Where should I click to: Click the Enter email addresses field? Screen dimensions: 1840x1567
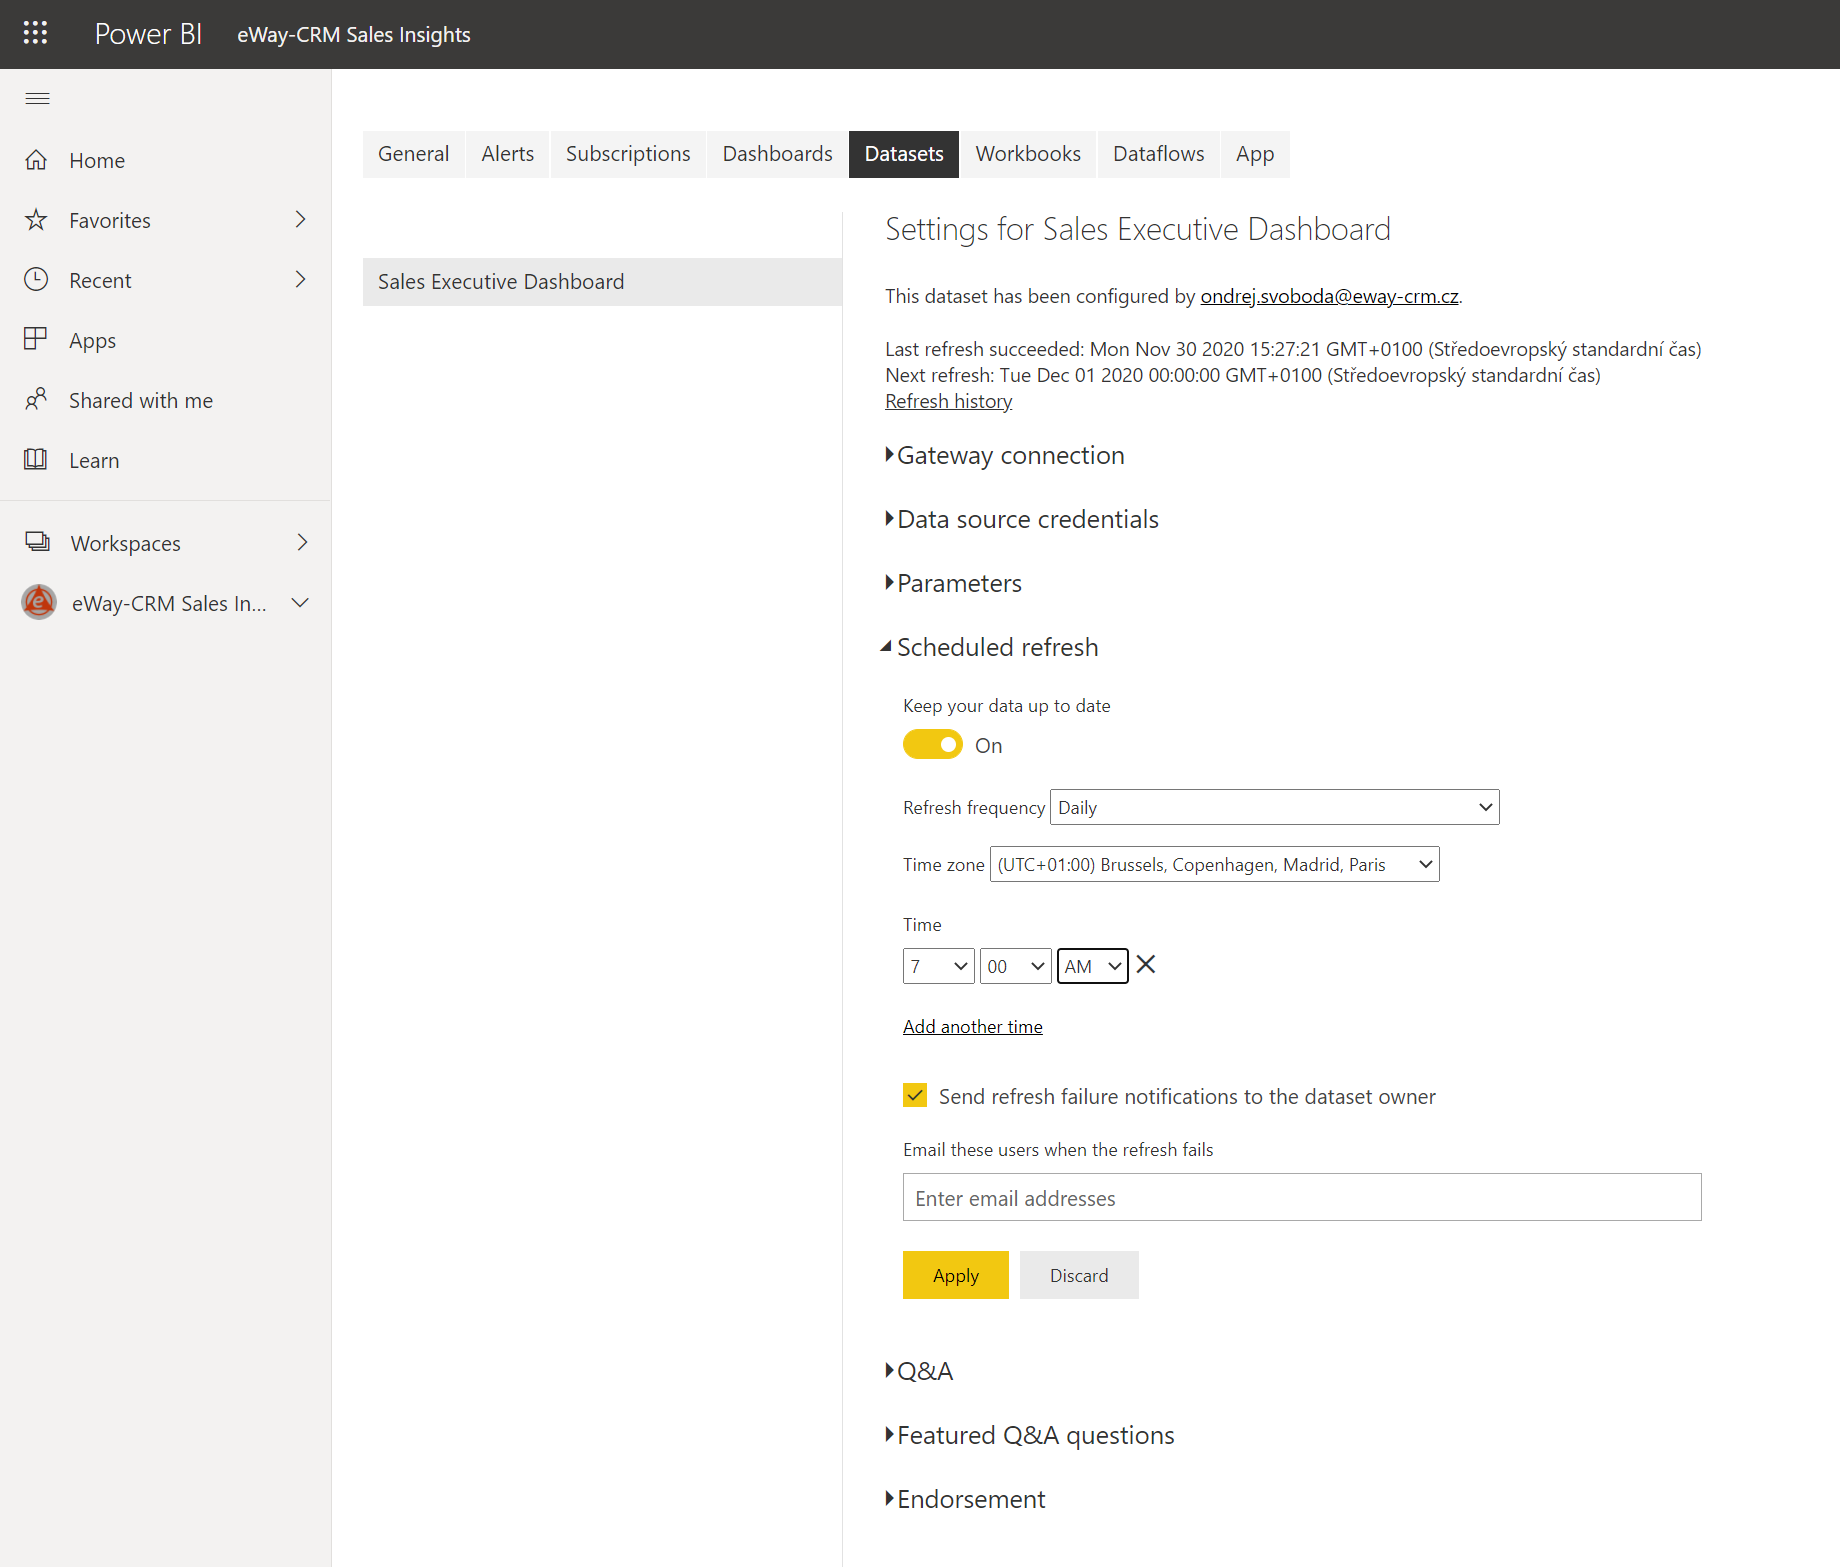point(1302,1197)
